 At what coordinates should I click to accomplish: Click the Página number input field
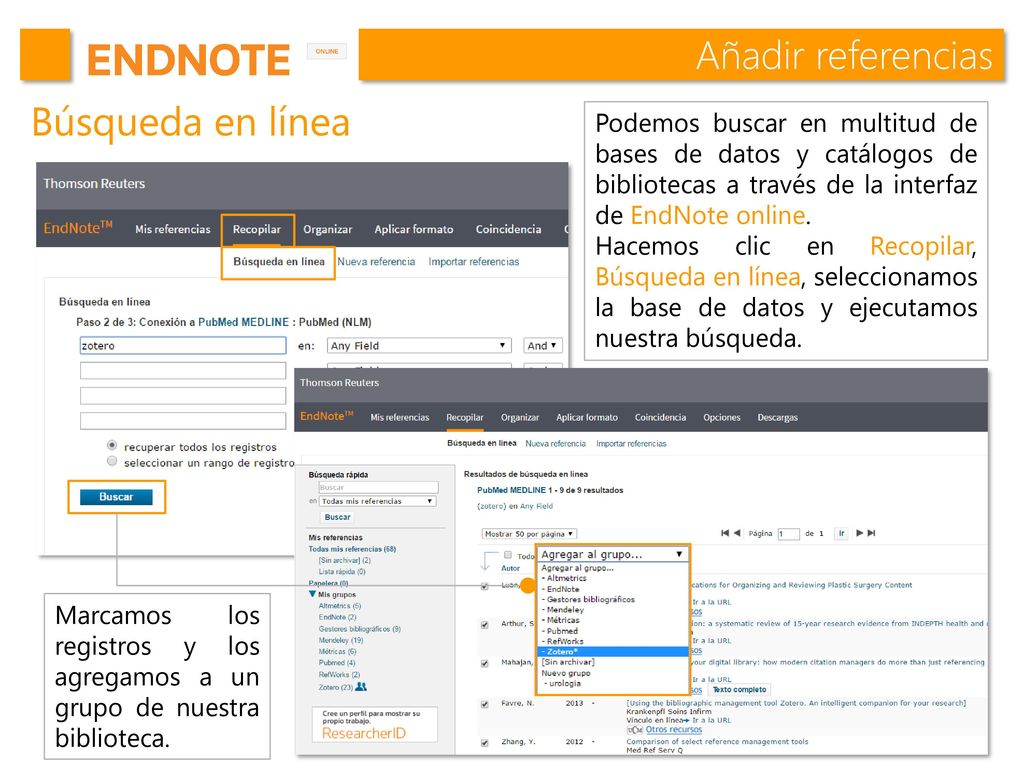pyautogui.click(x=788, y=534)
